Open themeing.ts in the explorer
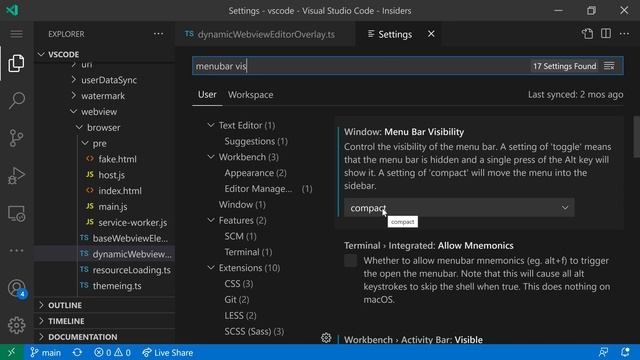This screenshot has width=640, height=360. 117,286
